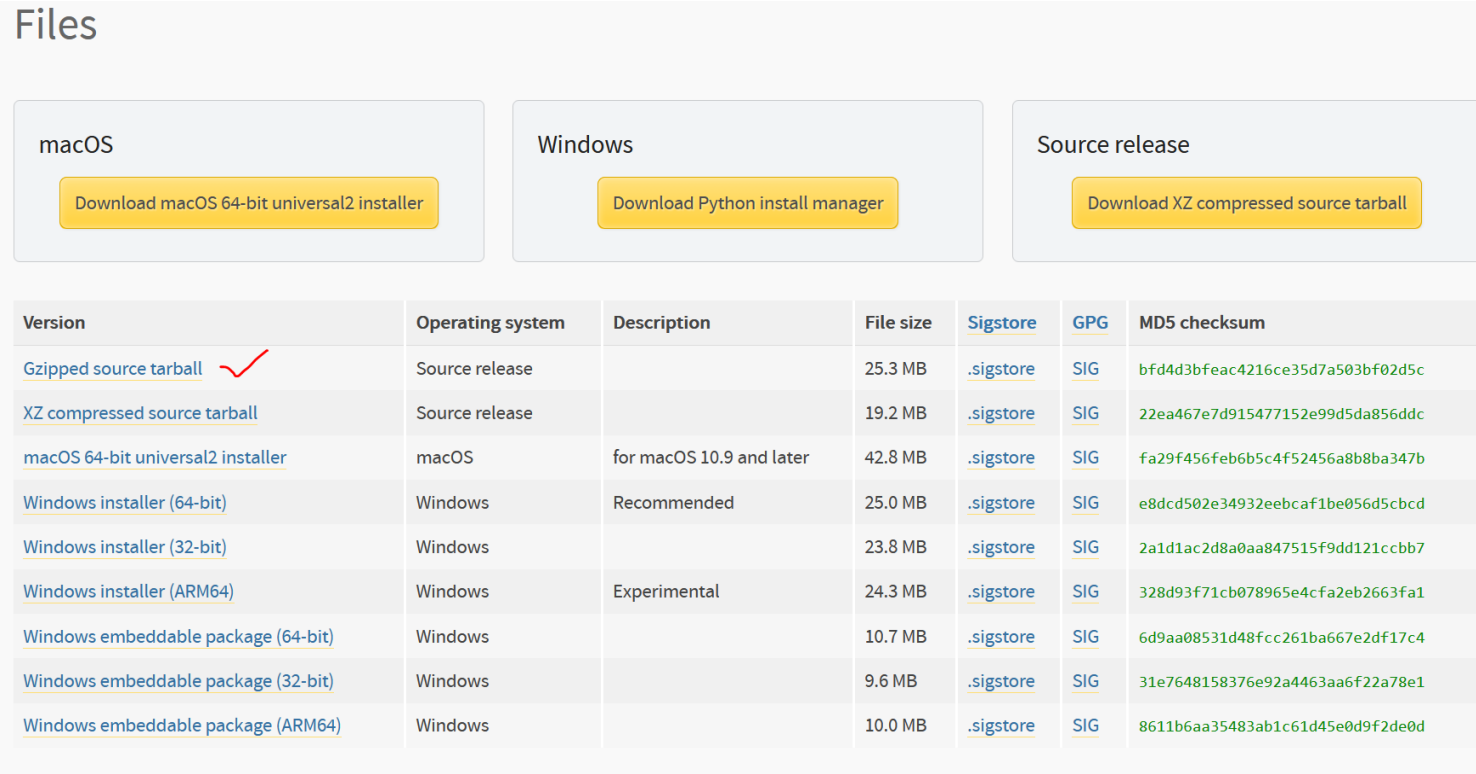Download Windows installer (32-bit) link

tap(125, 547)
